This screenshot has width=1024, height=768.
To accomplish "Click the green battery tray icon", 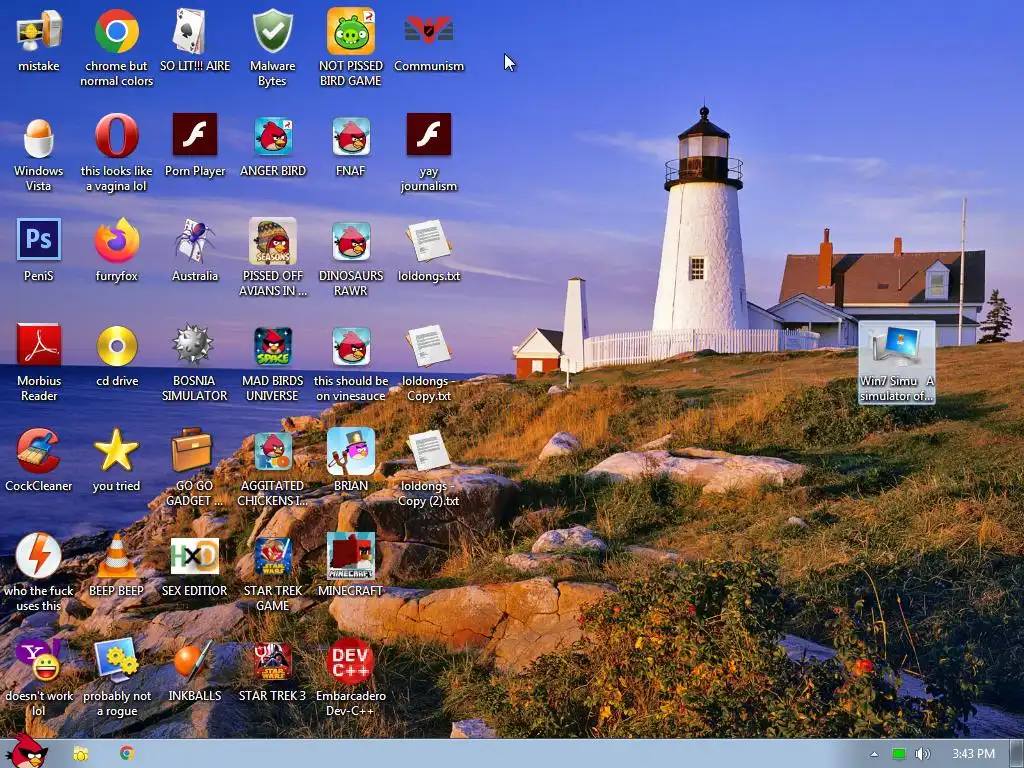I will pos(899,754).
